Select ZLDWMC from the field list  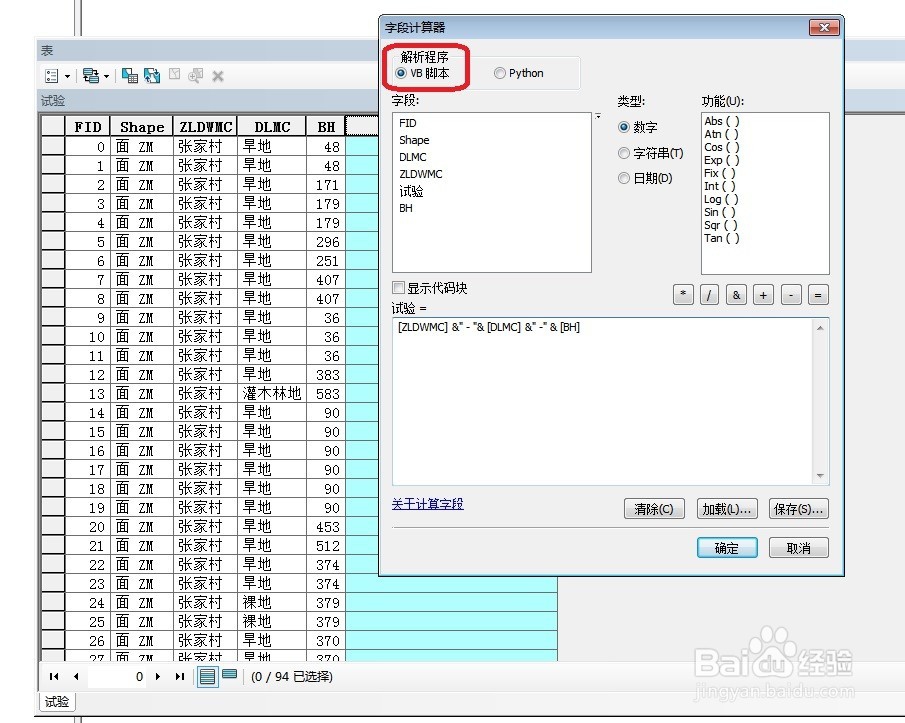(x=421, y=173)
